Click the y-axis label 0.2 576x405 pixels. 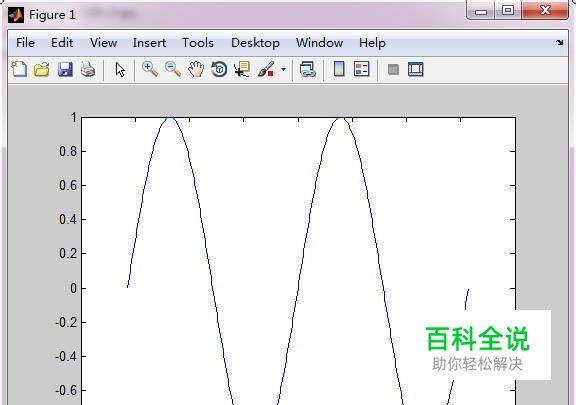point(68,254)
